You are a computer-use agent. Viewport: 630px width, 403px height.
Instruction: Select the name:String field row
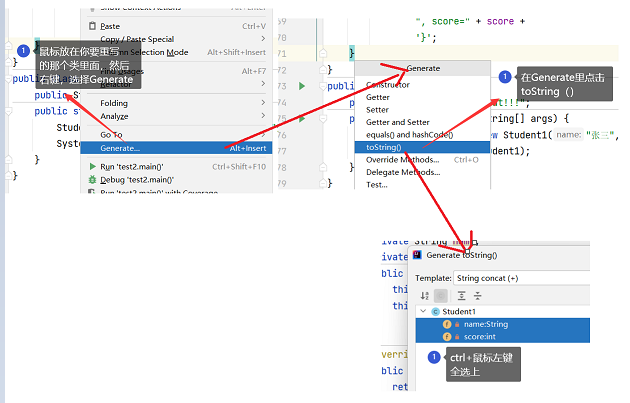pos(503,324)
